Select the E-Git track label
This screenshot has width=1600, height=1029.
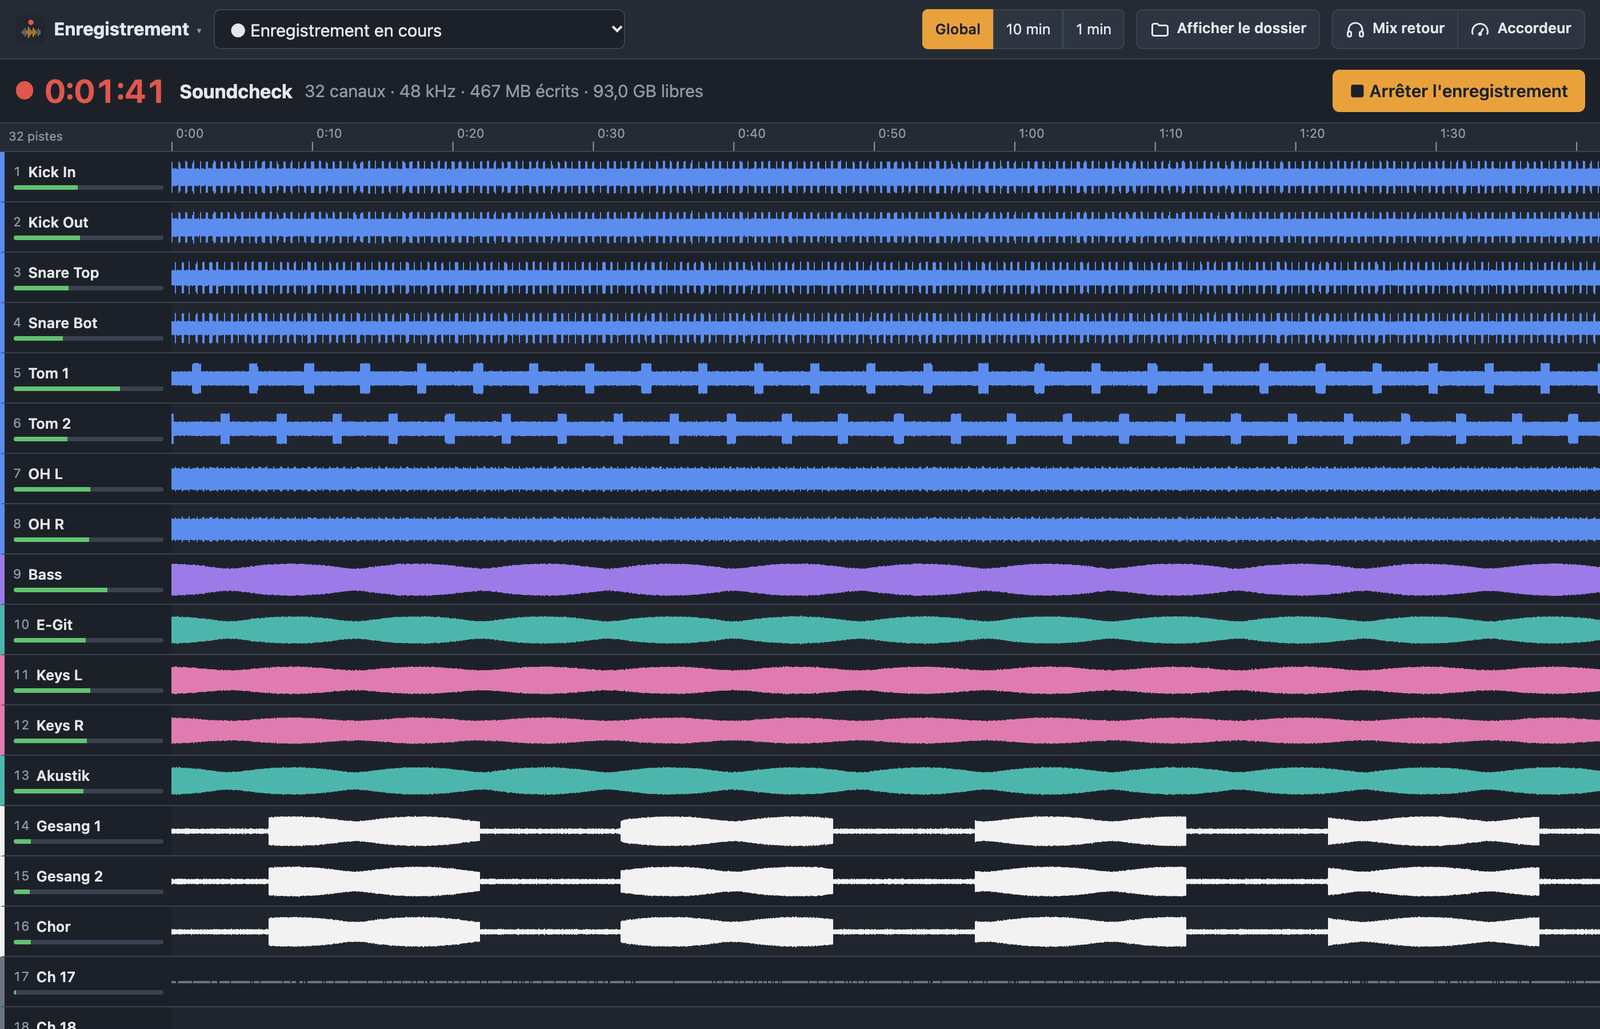54,625
